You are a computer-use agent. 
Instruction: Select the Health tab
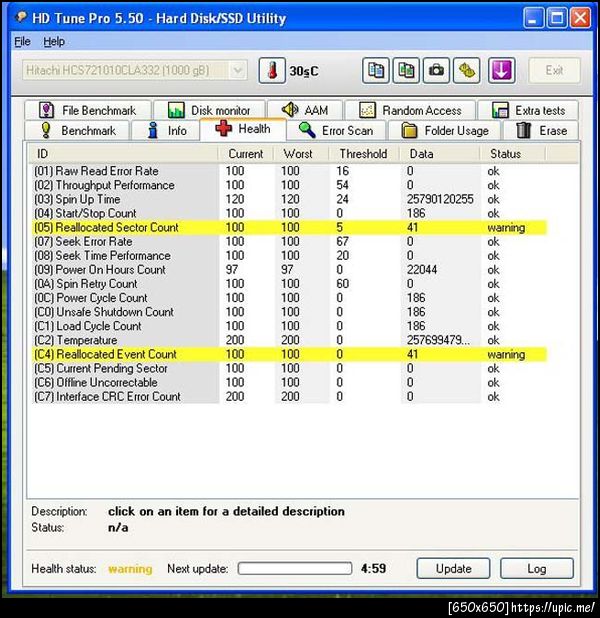coord(243,129)
